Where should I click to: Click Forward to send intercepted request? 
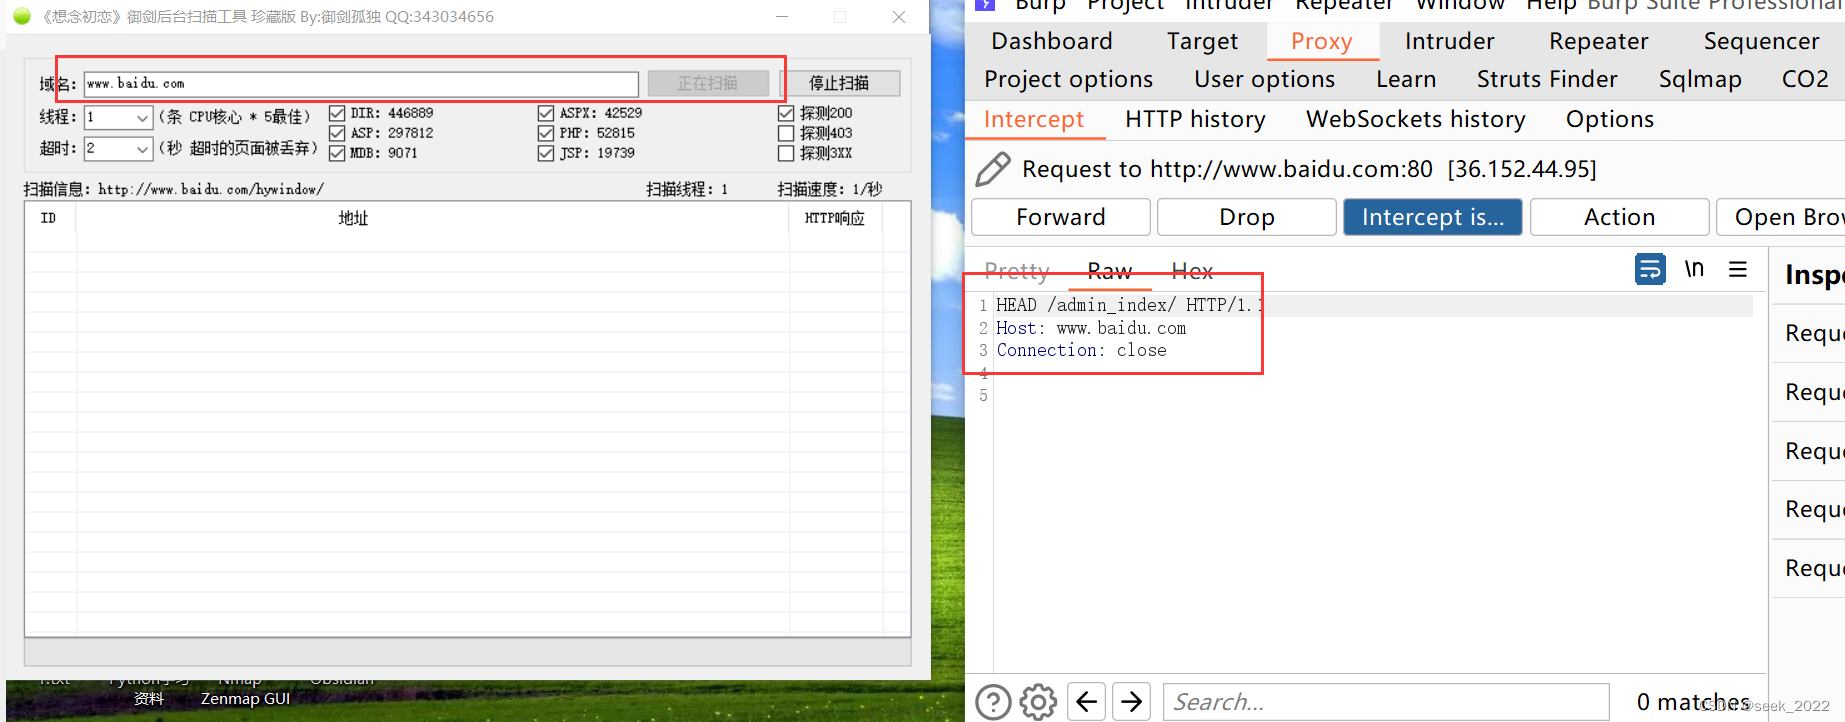[1061, 217]
